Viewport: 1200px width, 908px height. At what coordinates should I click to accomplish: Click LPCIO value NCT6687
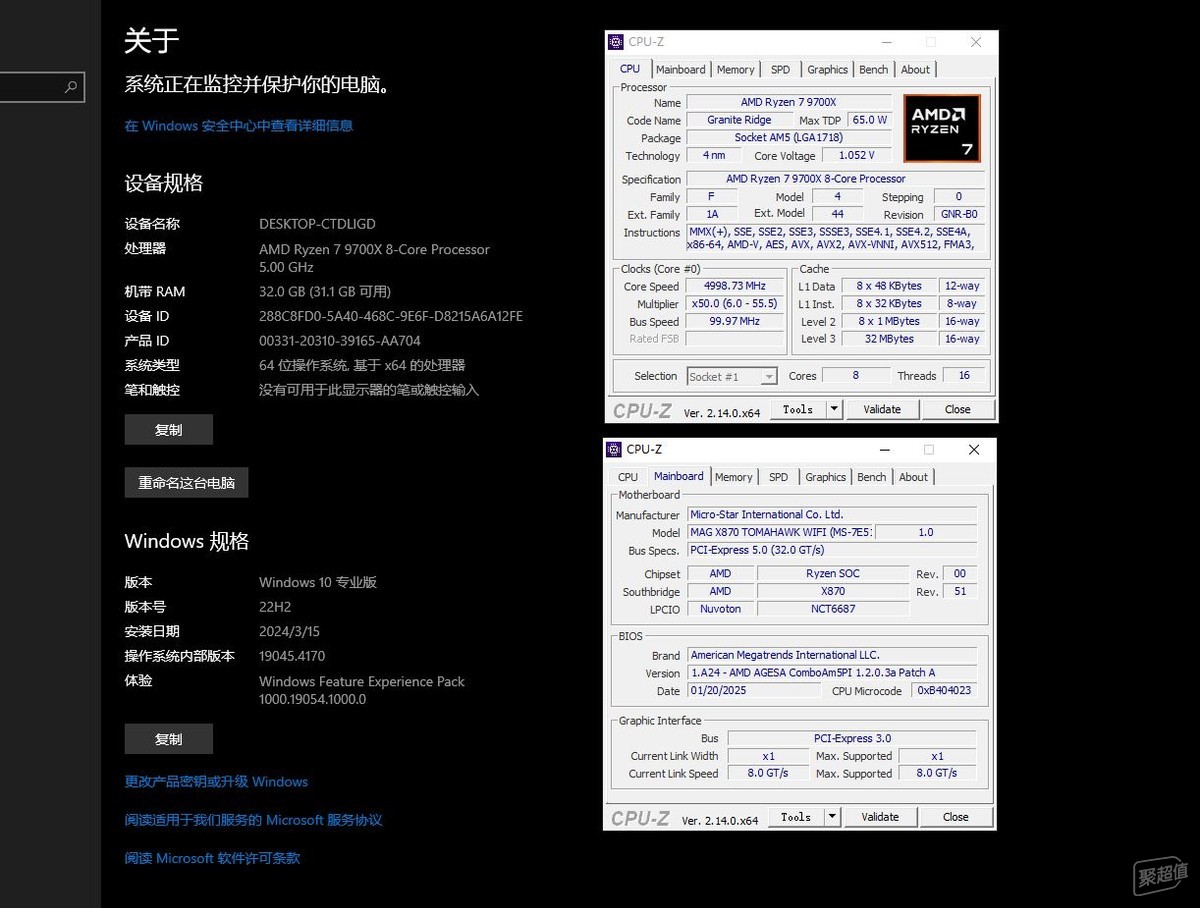pos(833,609)
